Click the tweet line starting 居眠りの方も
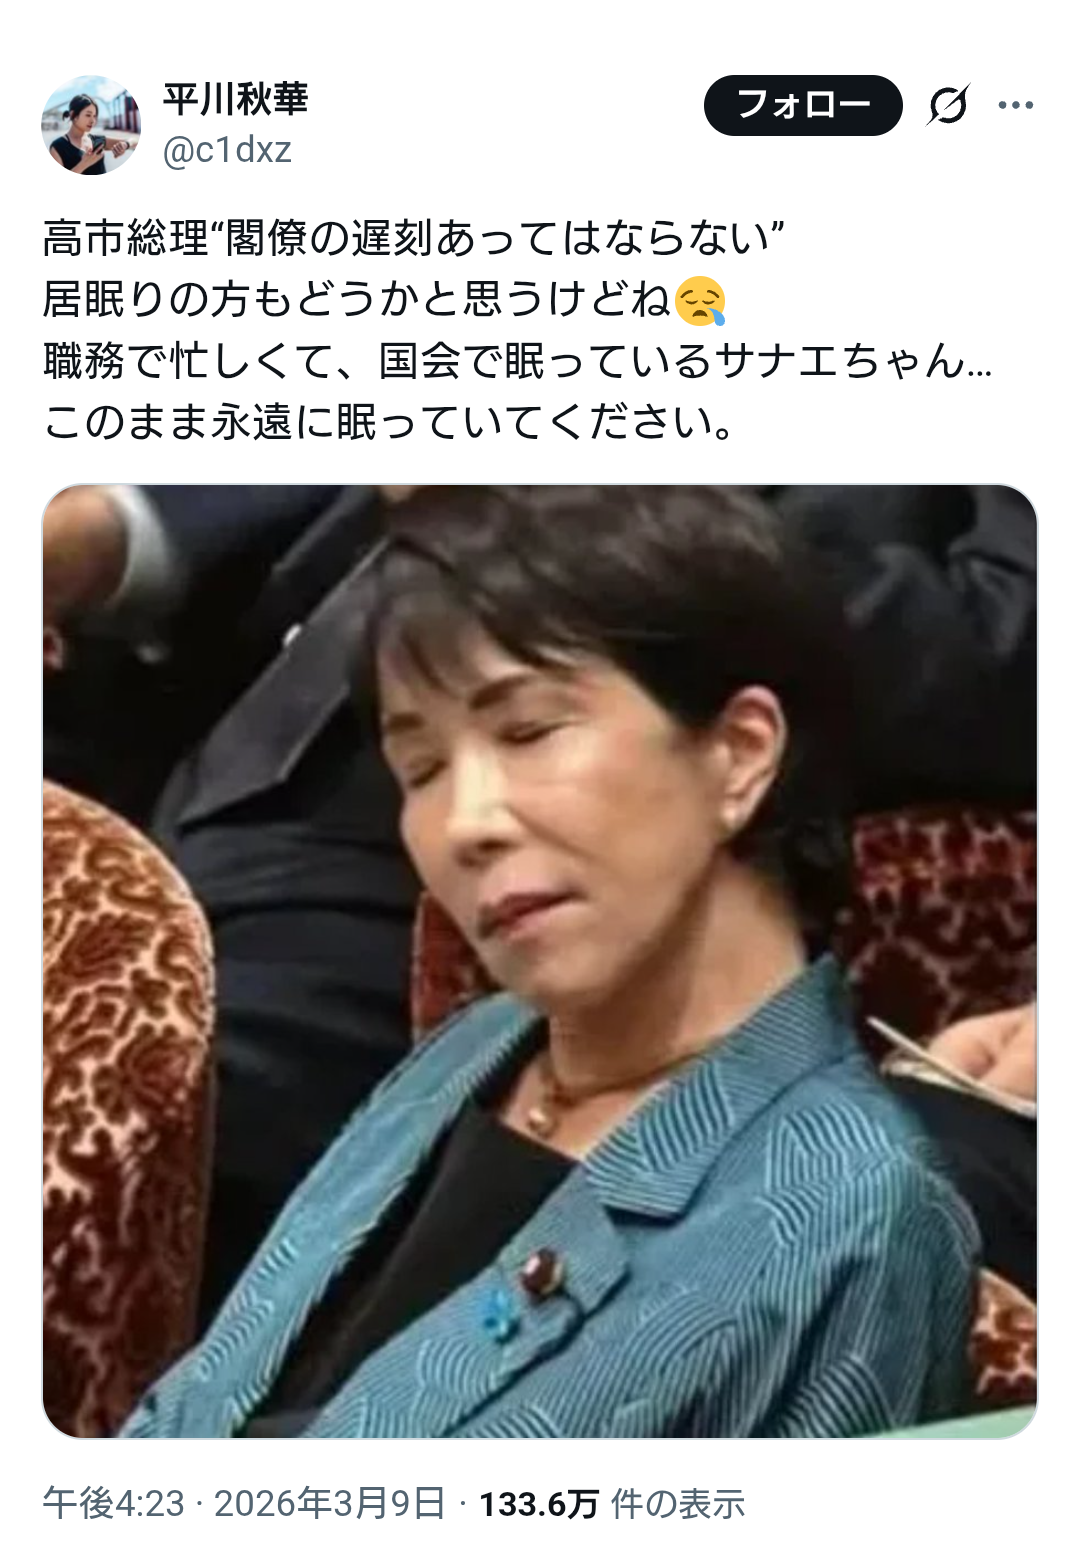1080x1551 pixels. (384, 300)
